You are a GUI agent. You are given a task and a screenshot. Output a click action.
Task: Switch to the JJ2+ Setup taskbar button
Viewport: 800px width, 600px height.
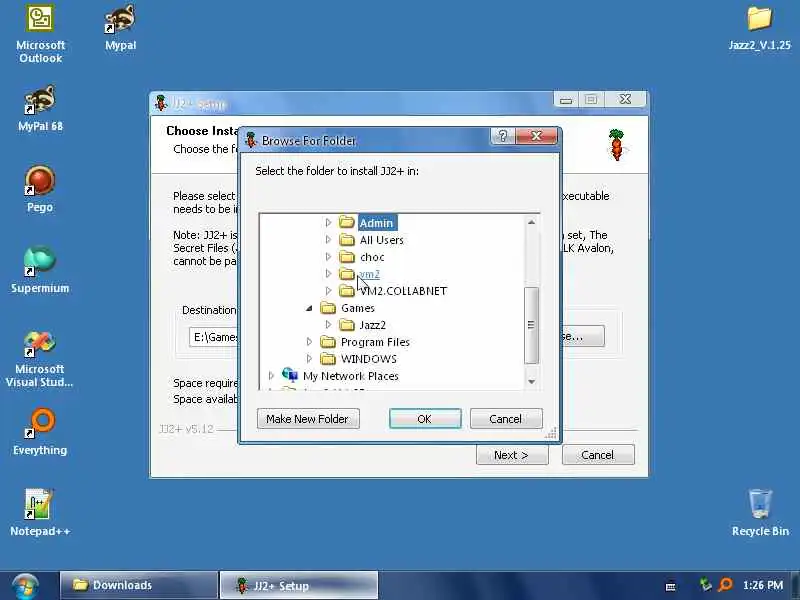point(298,585)
